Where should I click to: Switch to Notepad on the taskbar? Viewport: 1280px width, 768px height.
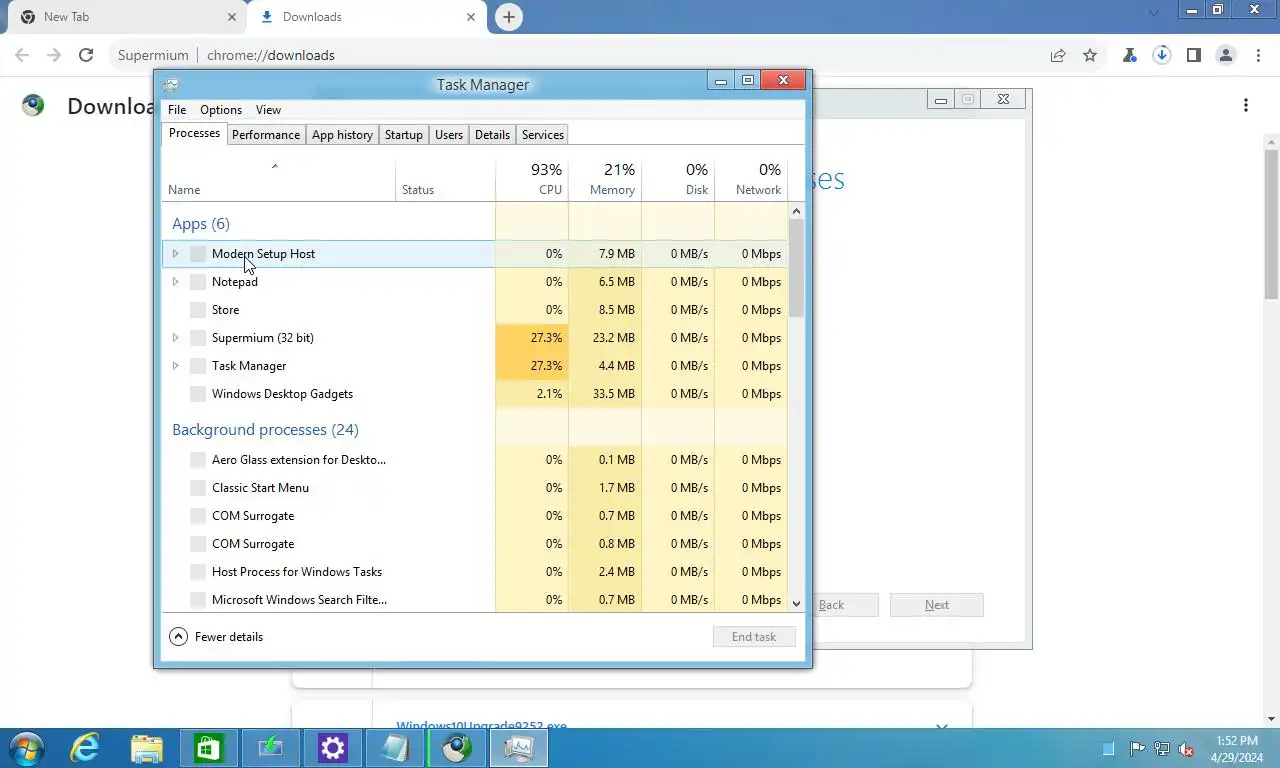(395, 748)
